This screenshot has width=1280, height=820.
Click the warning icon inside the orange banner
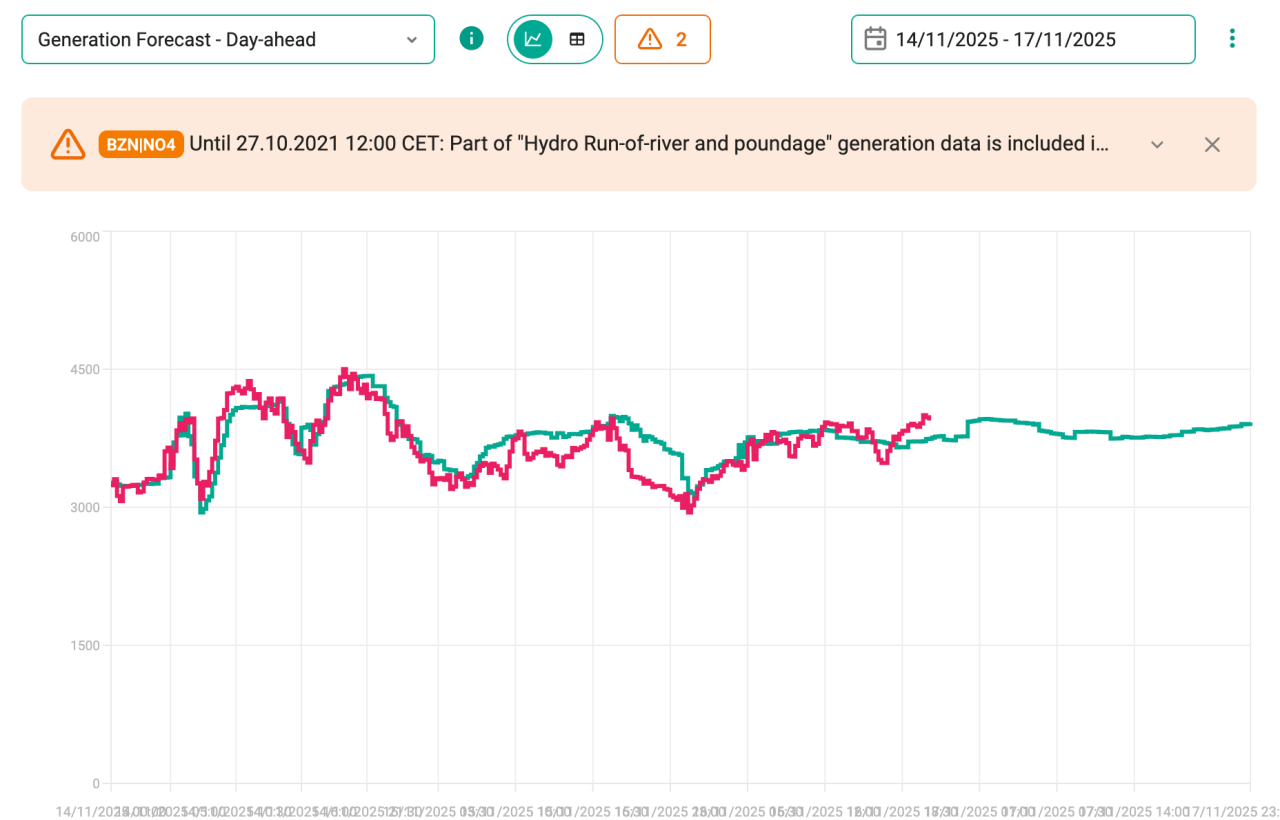67,144
